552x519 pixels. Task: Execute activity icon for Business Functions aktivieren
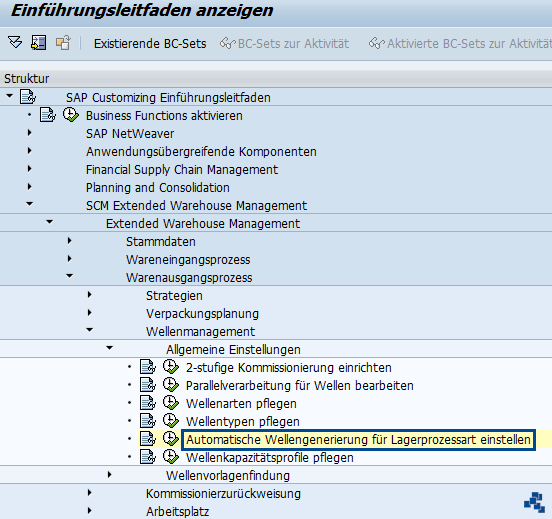coord(70,115)
